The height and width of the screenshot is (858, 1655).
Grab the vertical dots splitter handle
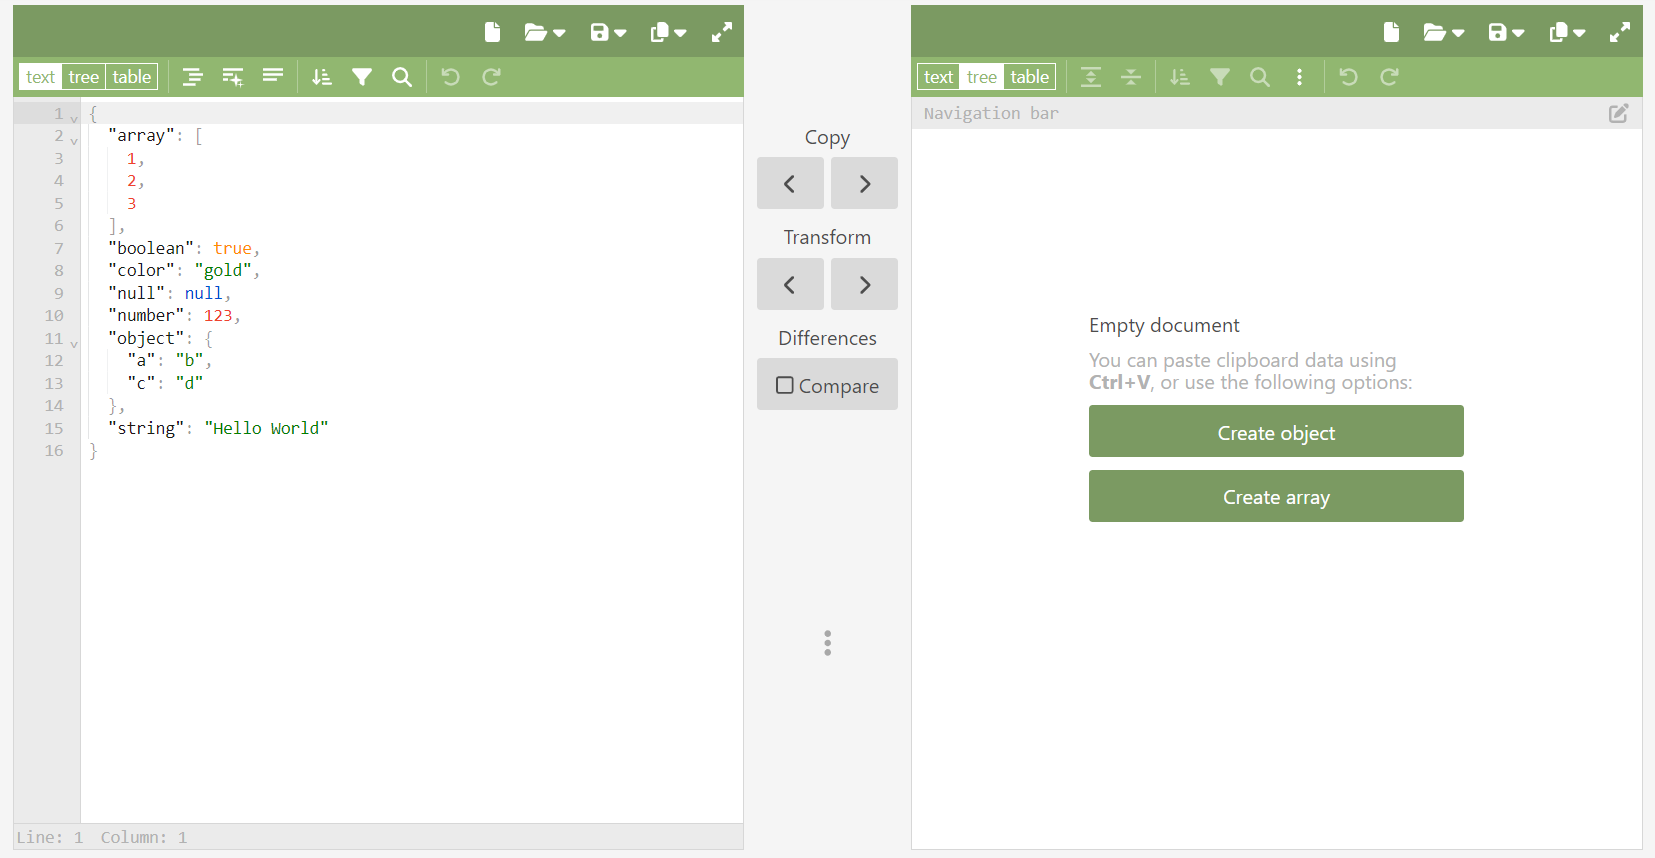pos(827,643)
